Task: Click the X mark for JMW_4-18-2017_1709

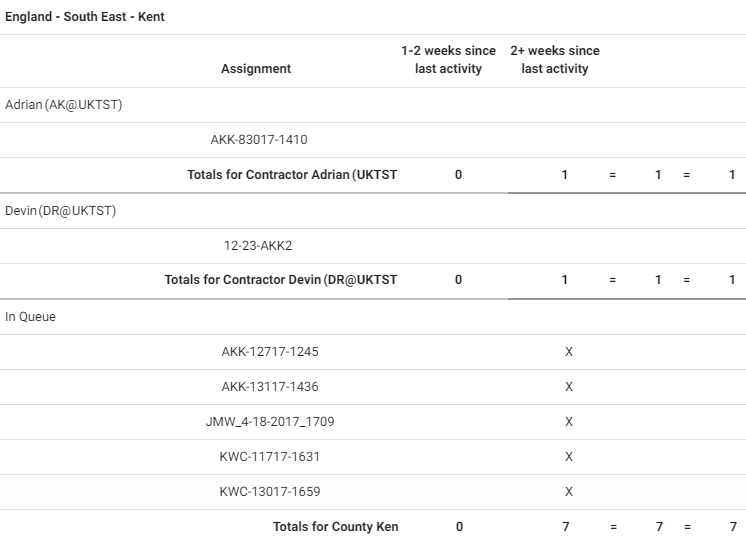Action: (569, 422)
